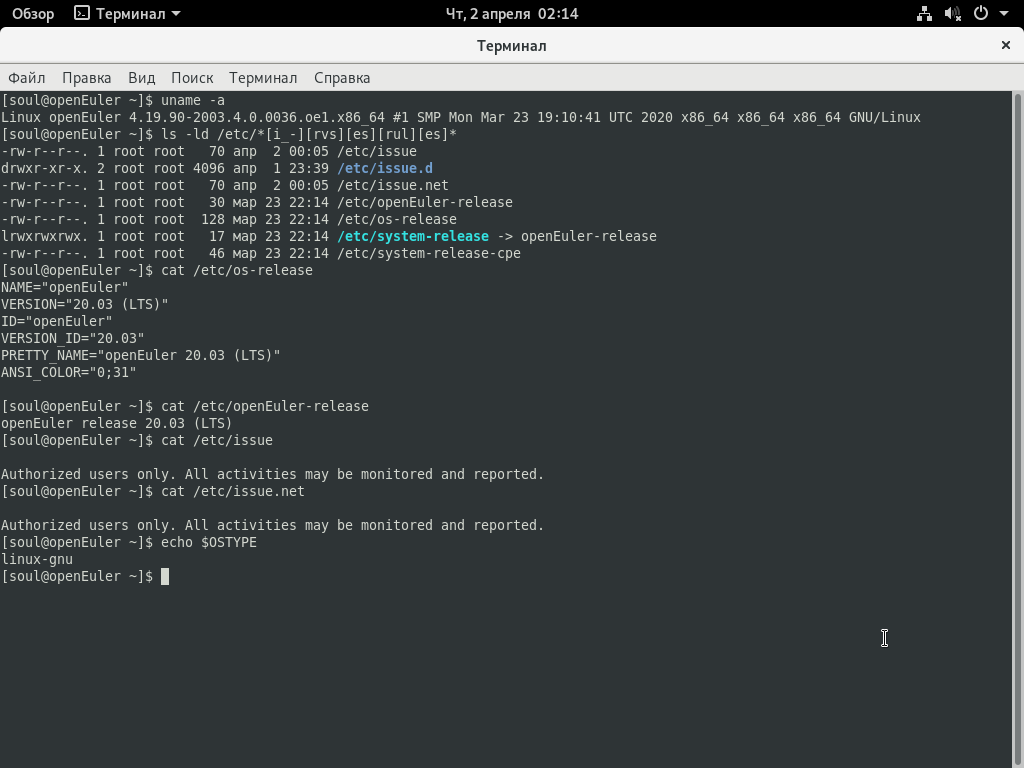The height and width of the screenshot is (768, 1024).
Task: Open the Терминал menu in menubar
Action: click(x=263, y=78)
